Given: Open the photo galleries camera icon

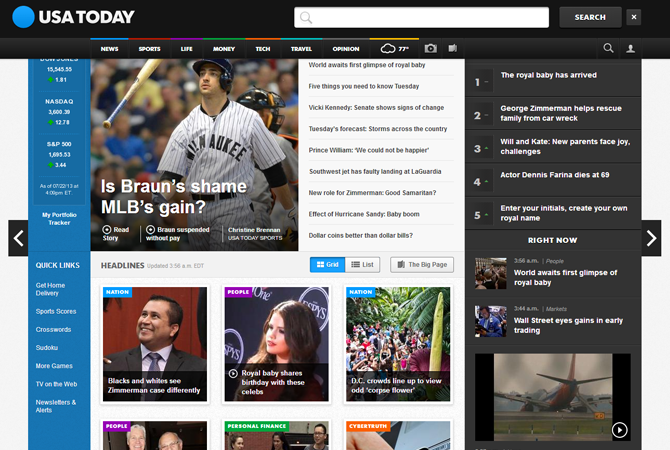Looking at the screenshot, I should point(431,48).
